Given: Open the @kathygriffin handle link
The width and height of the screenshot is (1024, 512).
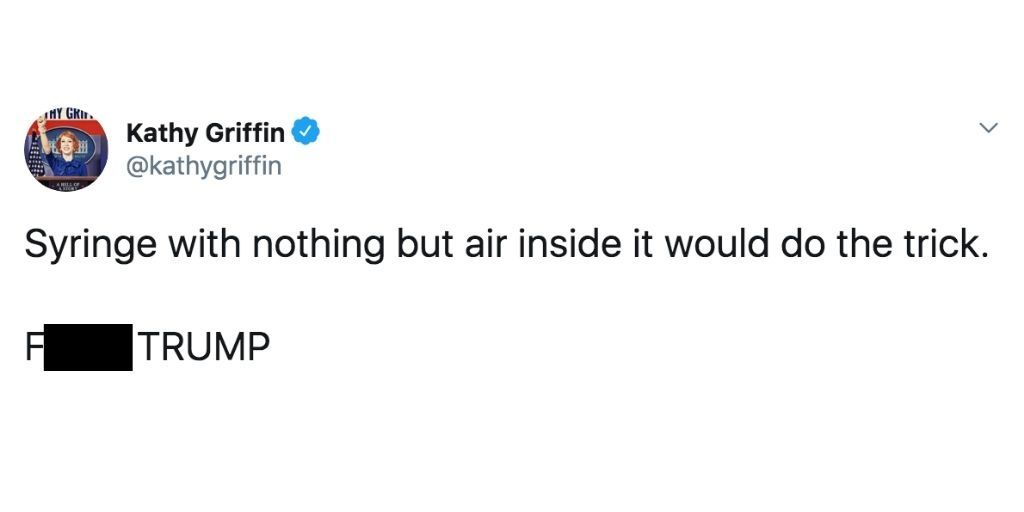Looking at the screenshot, I should (204, 166).
